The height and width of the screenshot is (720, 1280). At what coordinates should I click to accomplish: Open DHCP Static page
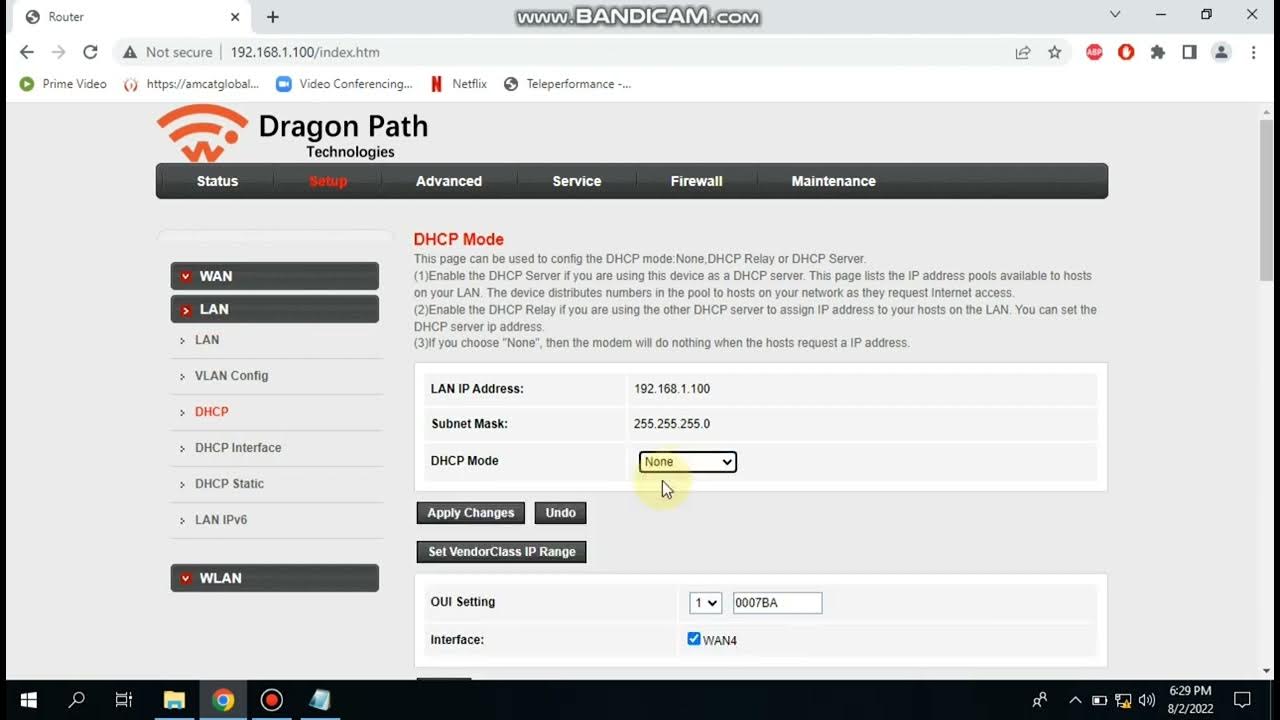coord(229,484)
